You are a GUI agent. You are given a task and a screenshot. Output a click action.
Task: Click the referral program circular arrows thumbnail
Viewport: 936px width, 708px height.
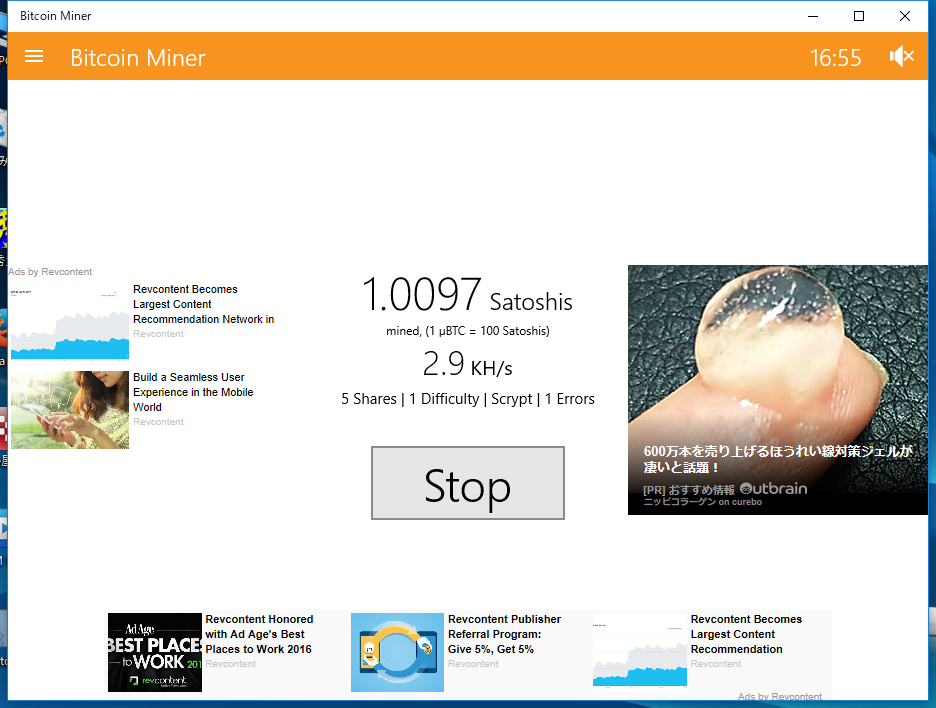coord(398,652)
